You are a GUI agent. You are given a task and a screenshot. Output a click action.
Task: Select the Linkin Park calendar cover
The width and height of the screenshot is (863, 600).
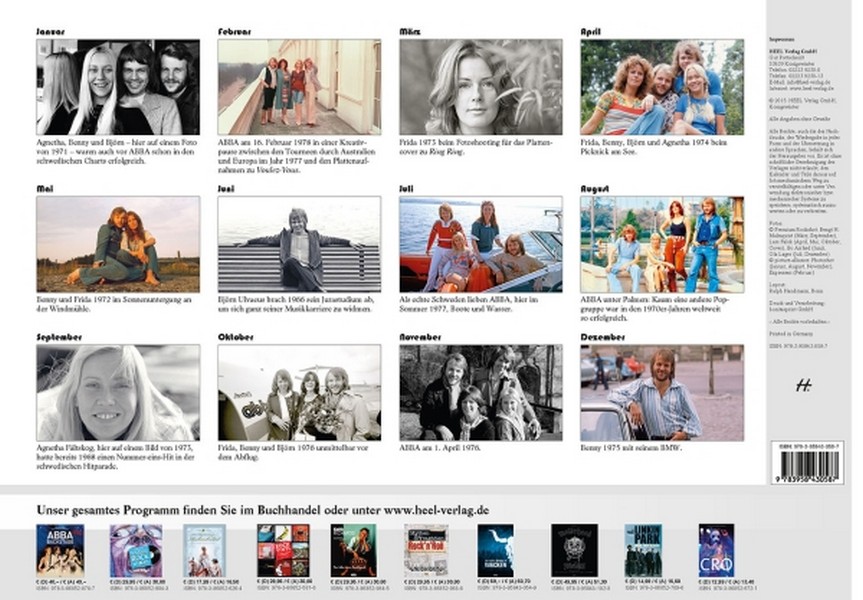pos(643,550)
